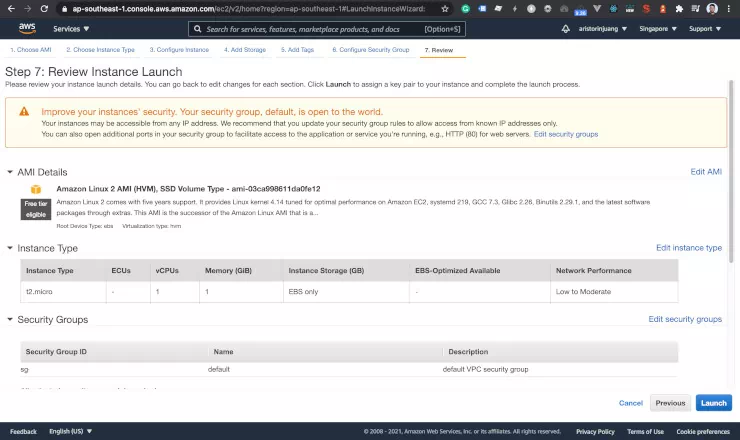Select the 7. Review tab
The image size is (740, 440).
438,50
